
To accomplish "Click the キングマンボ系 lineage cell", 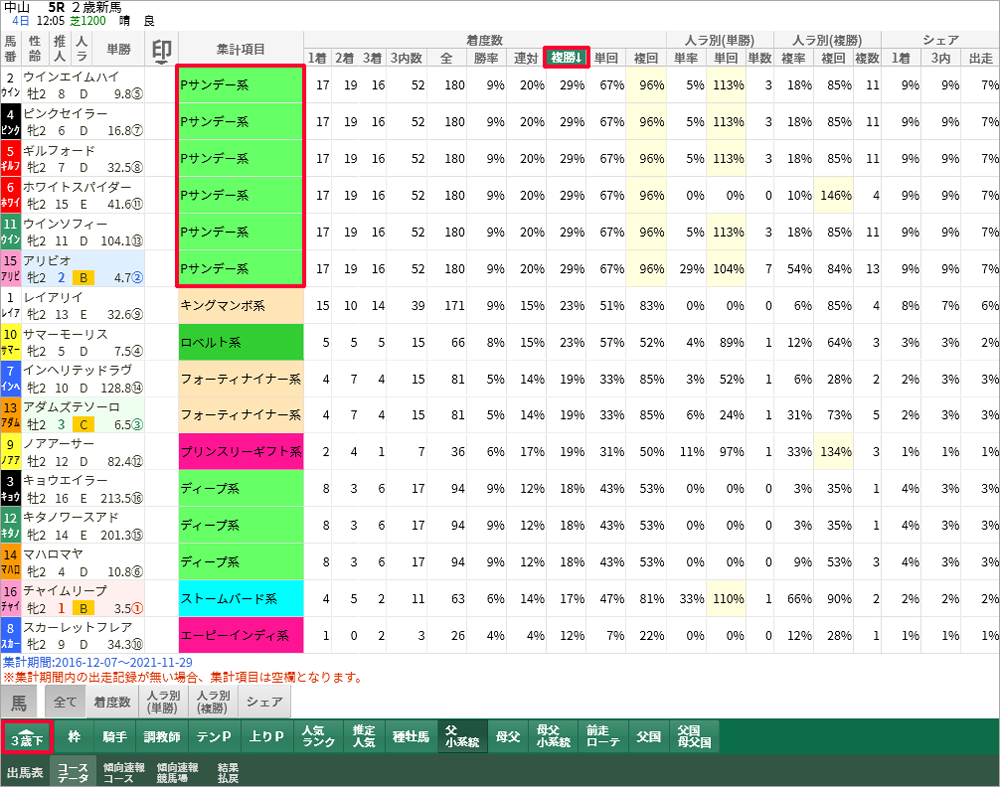I will (x=241, y=305).
